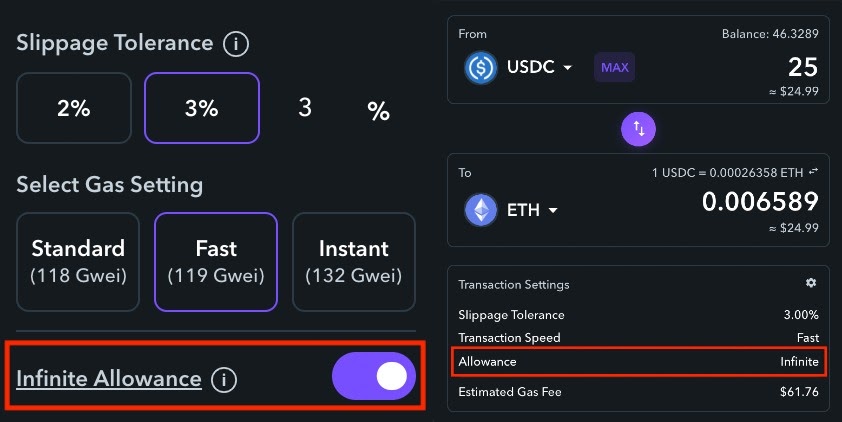Open the USDC token dropdown arrow
The width and height of the screenshot is (842, 422).
(567, 68)
